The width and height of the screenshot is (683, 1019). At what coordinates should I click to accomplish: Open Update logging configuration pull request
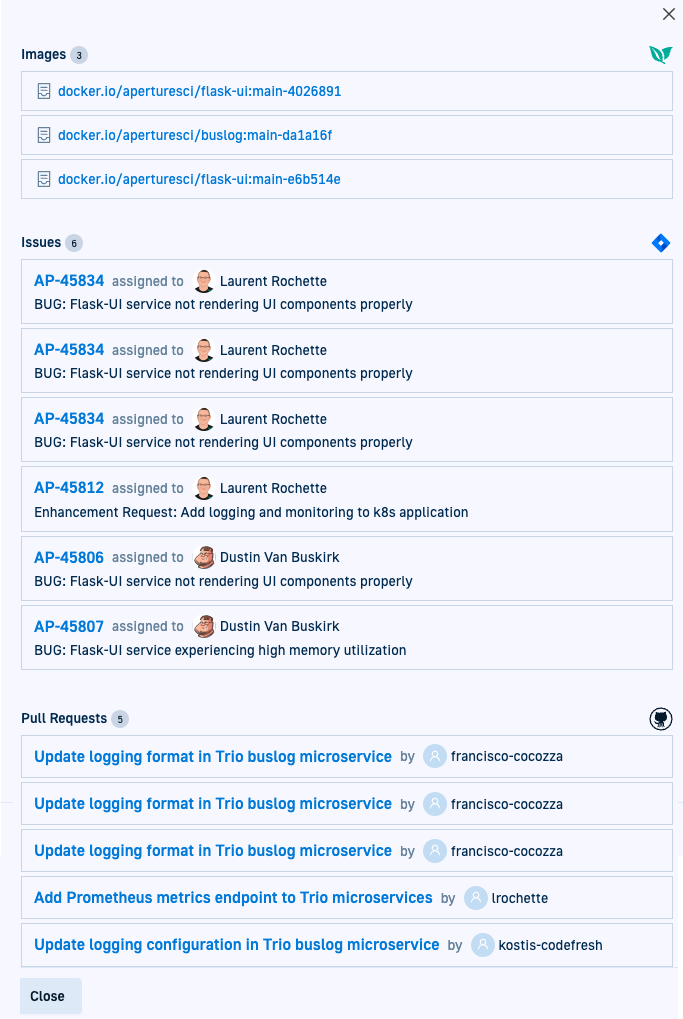(236, 945)
